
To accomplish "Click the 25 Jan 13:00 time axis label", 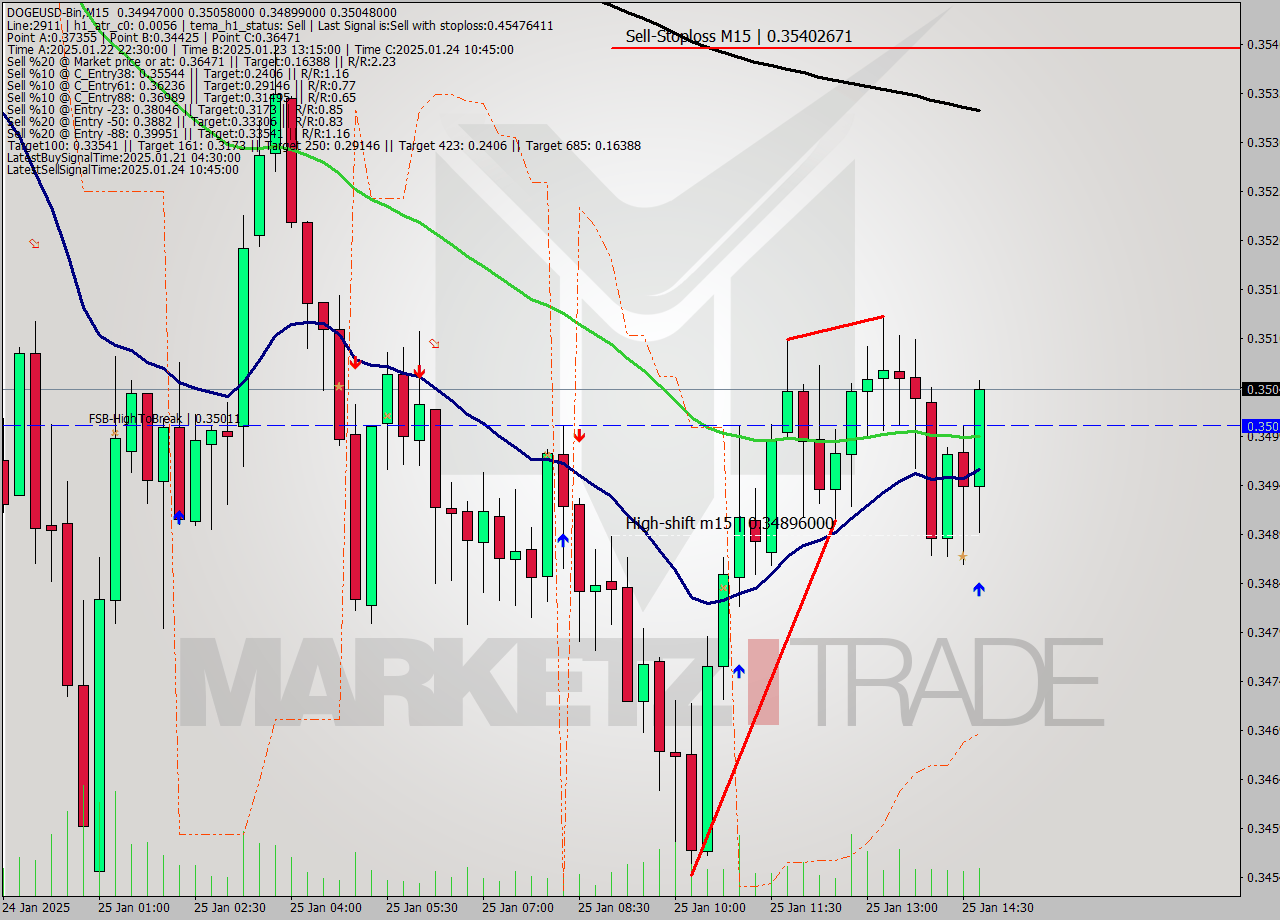I will 901,907.
